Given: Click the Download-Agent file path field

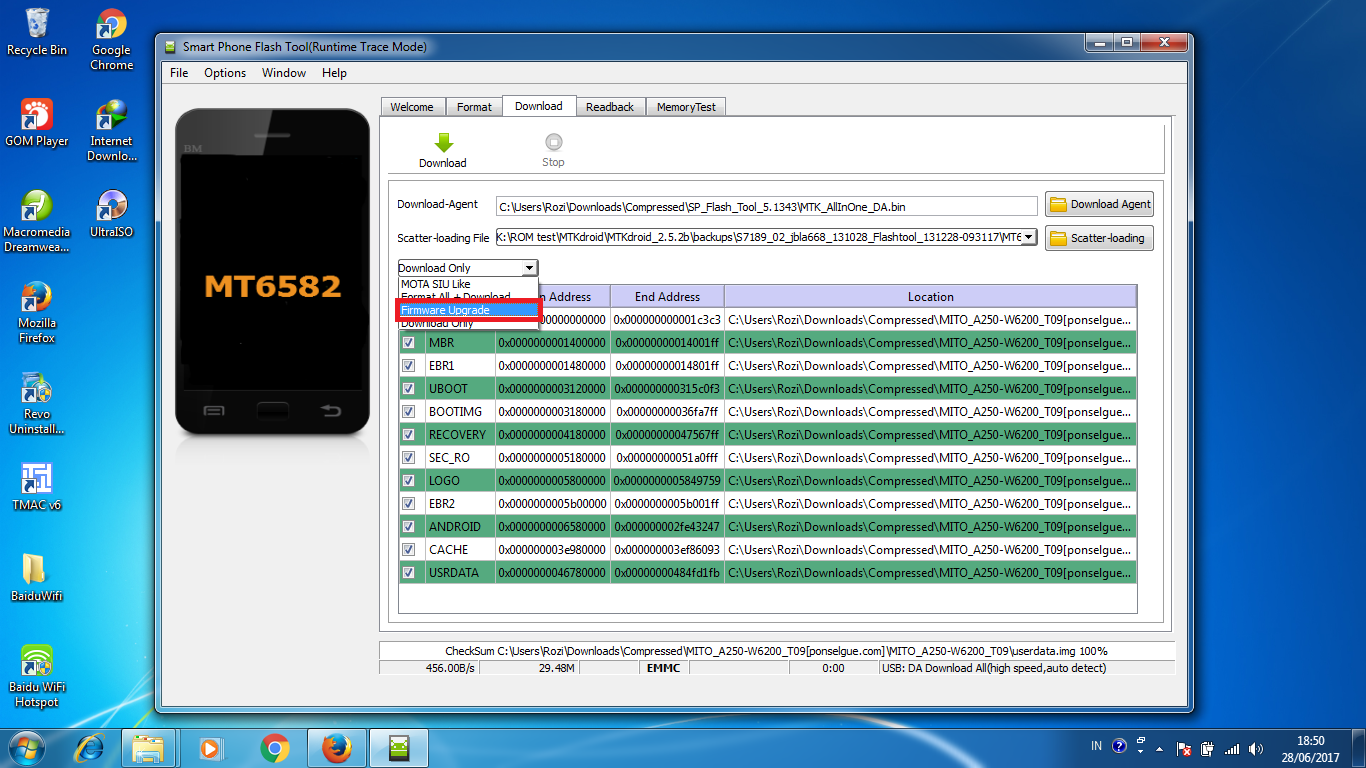Looking at the screenshot, I should click(x=767, y=206).
